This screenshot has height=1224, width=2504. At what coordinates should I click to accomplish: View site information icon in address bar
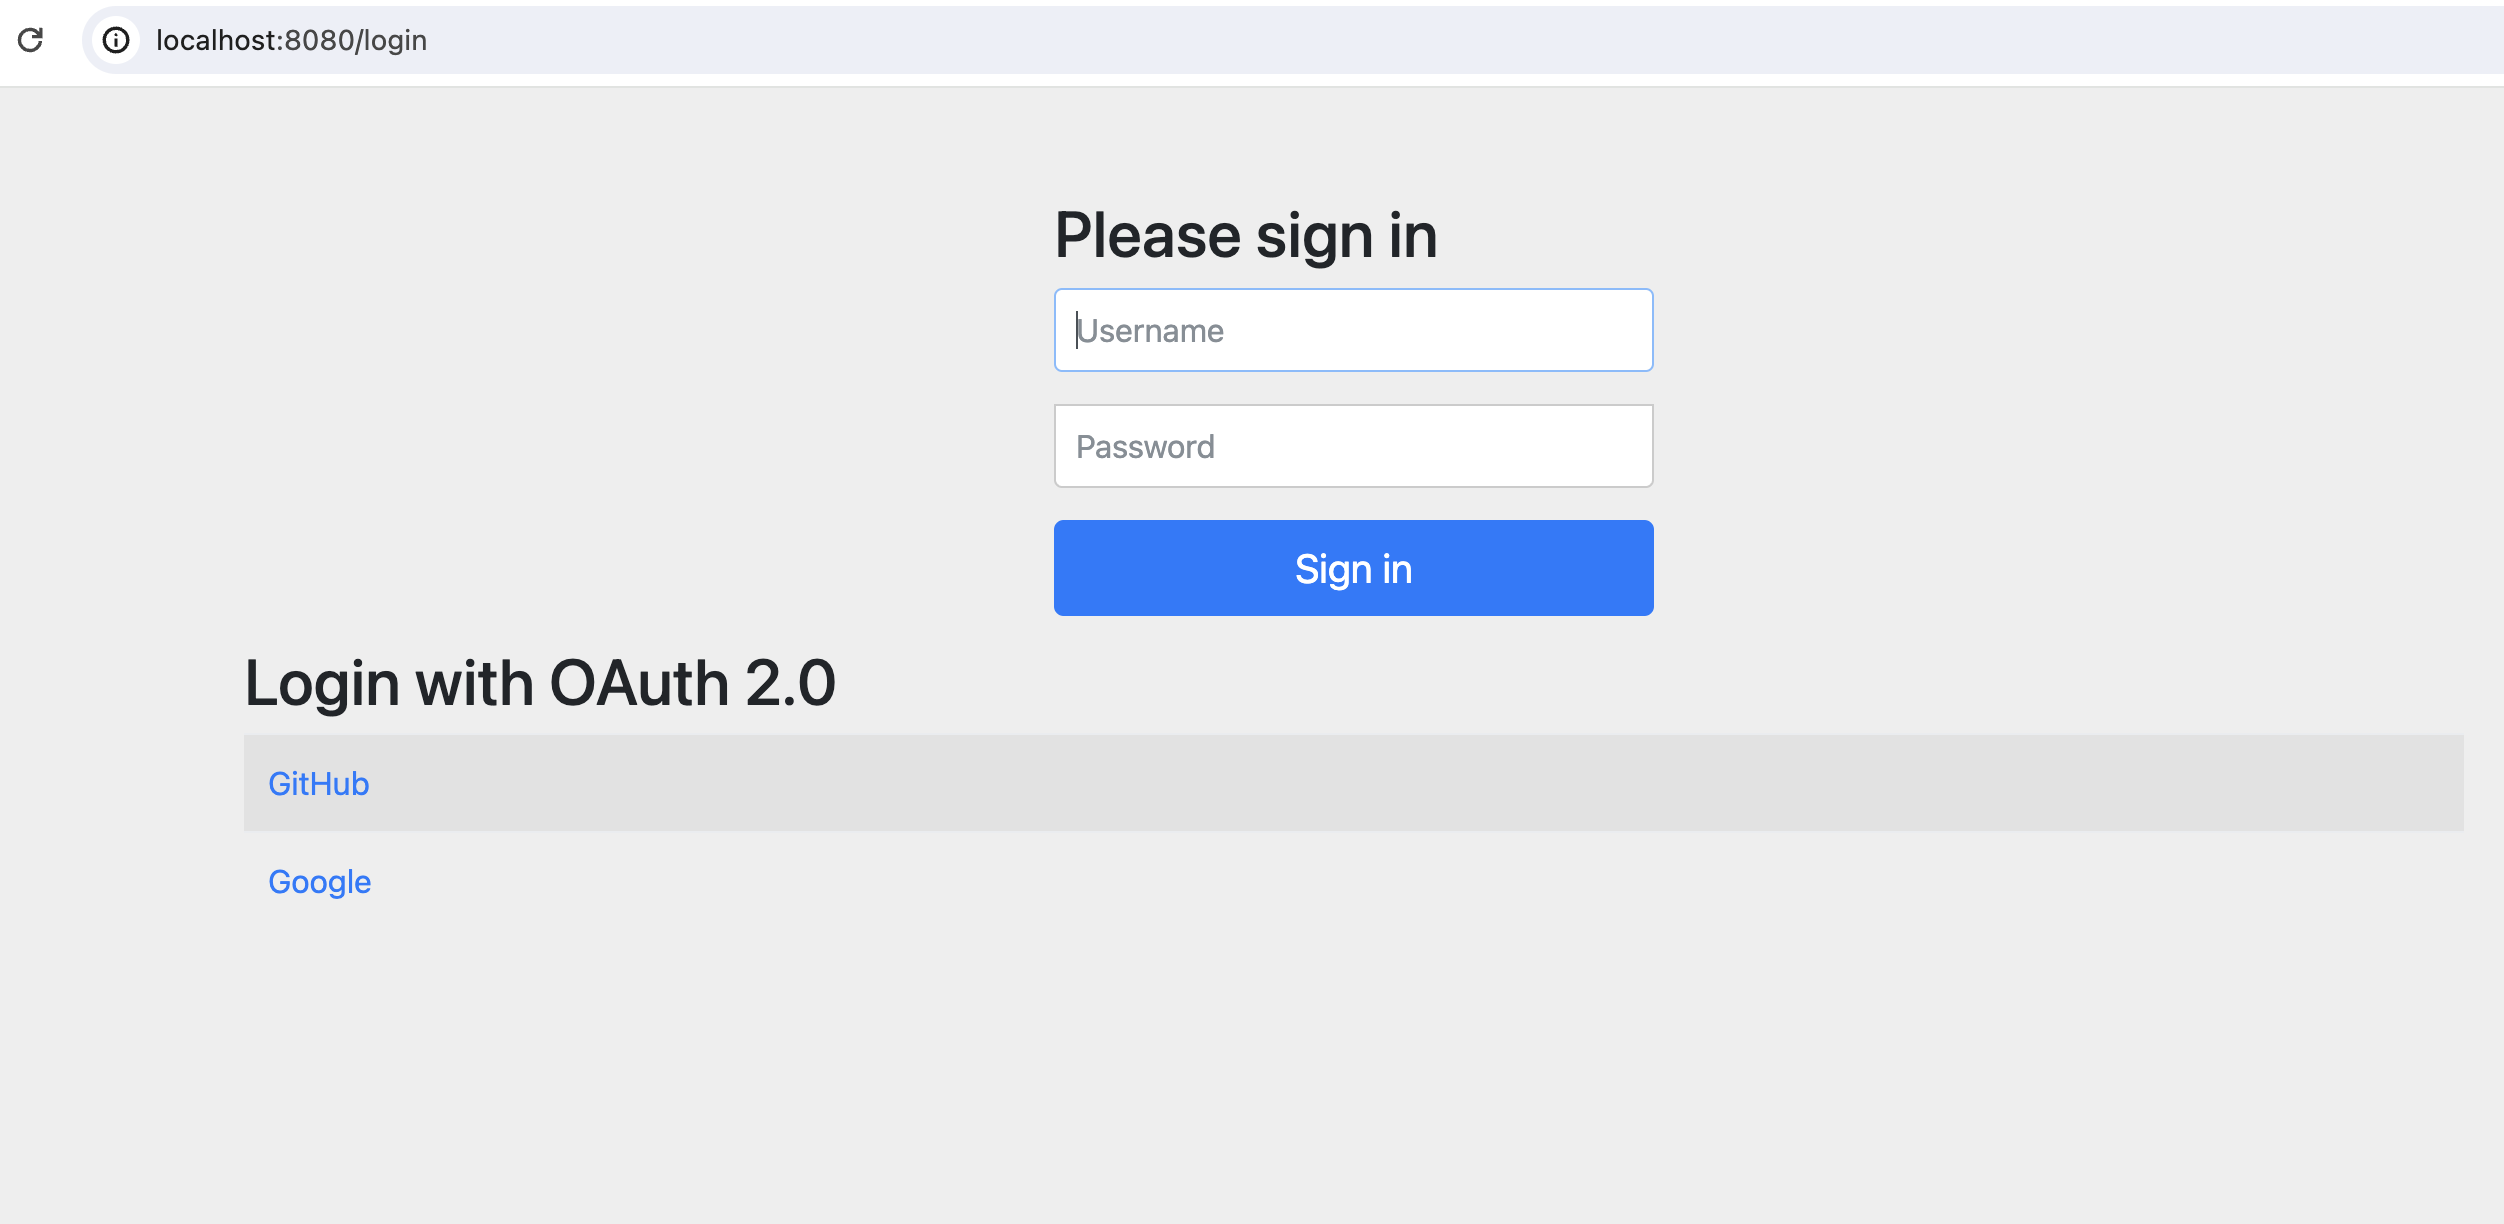[116, 40]
